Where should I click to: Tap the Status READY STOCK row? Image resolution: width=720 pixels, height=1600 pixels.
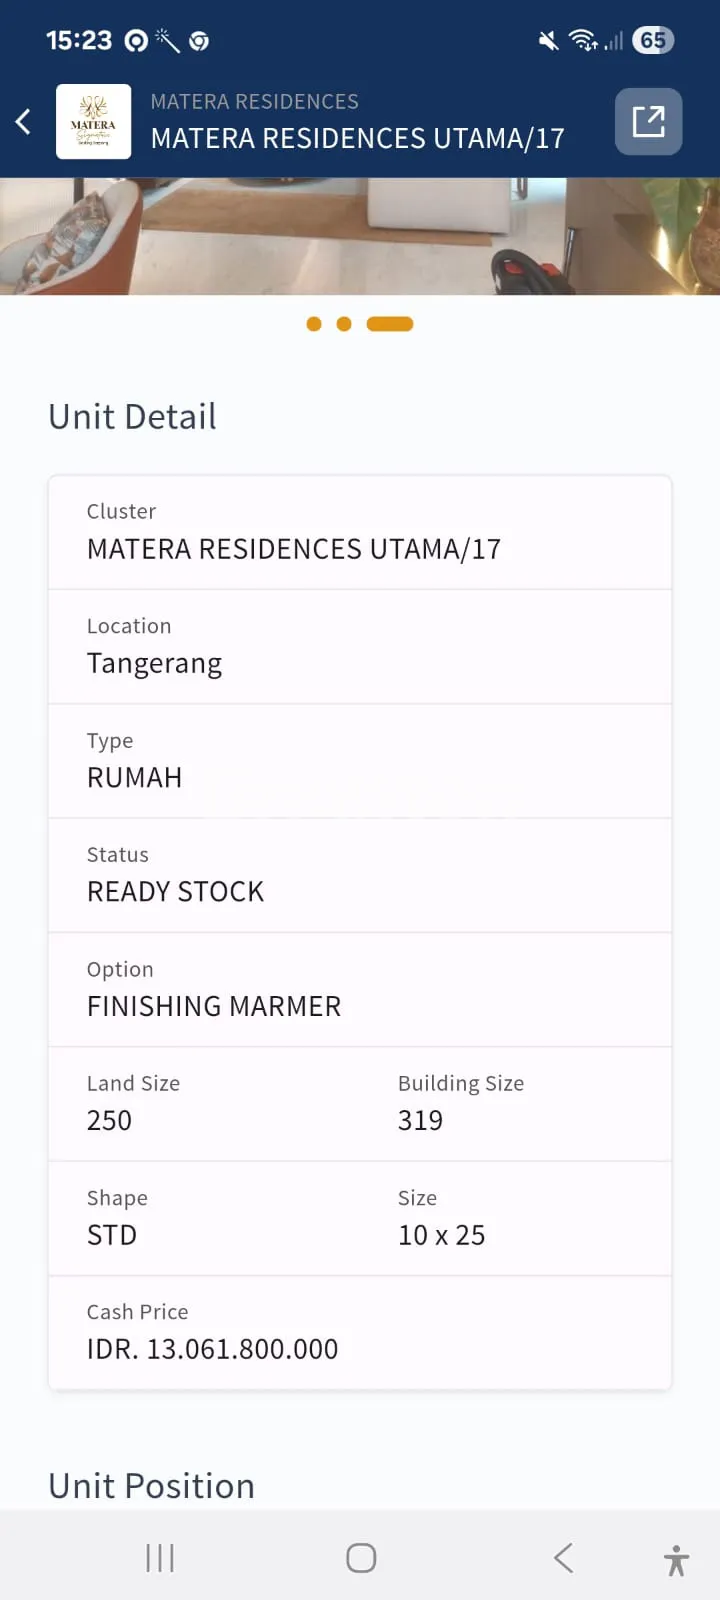(x=360, y=875)
